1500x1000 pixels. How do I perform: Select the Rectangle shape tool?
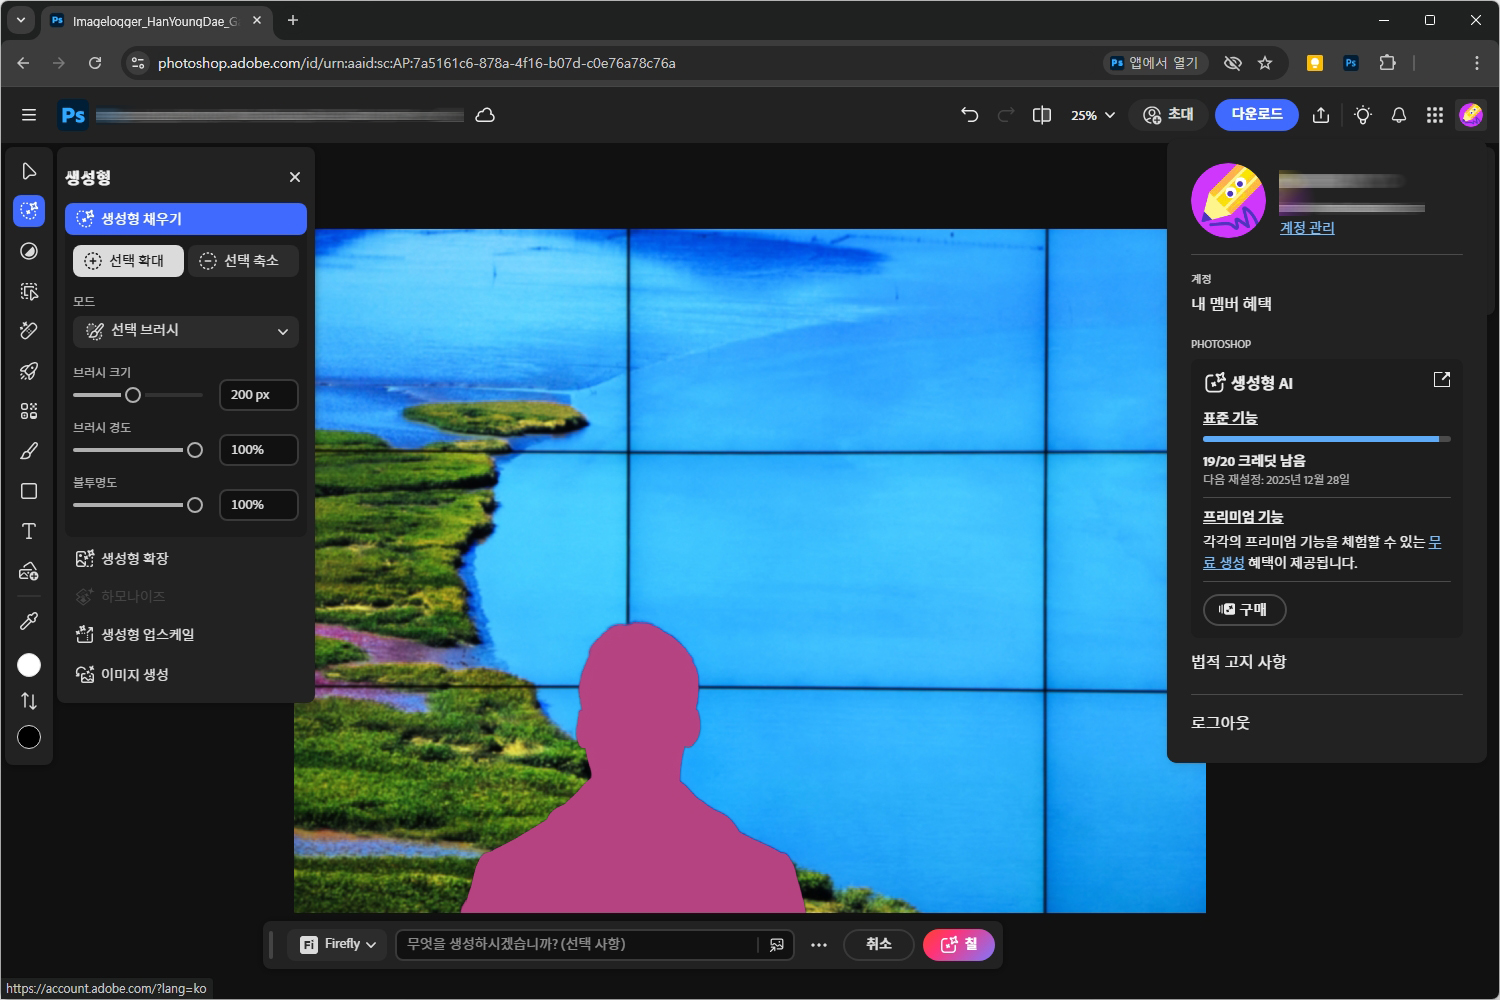(29, 491)
